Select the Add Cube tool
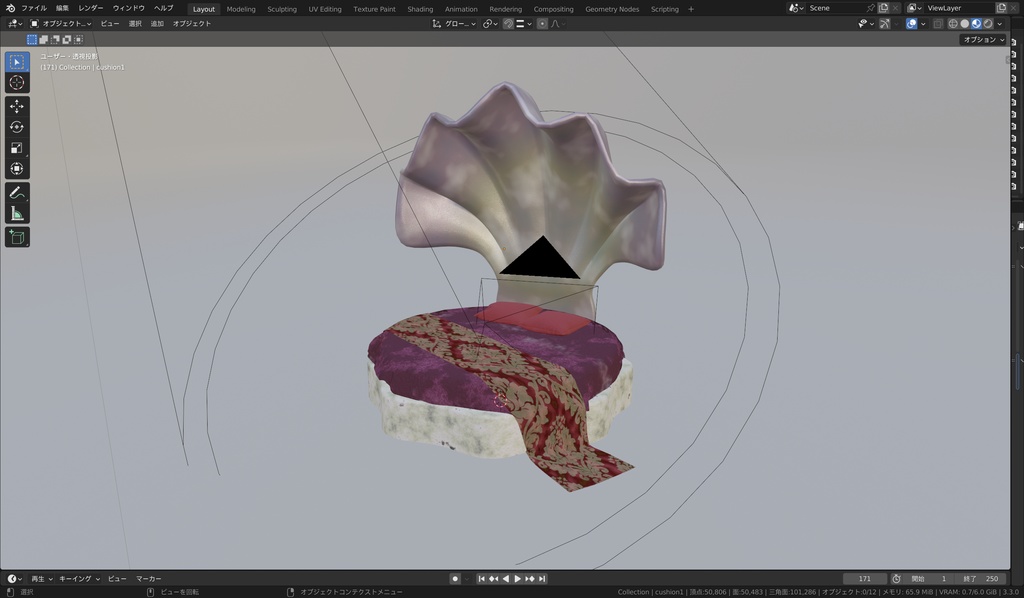The width and height of the screenshot is (1024, 598). tap(17, 237)
